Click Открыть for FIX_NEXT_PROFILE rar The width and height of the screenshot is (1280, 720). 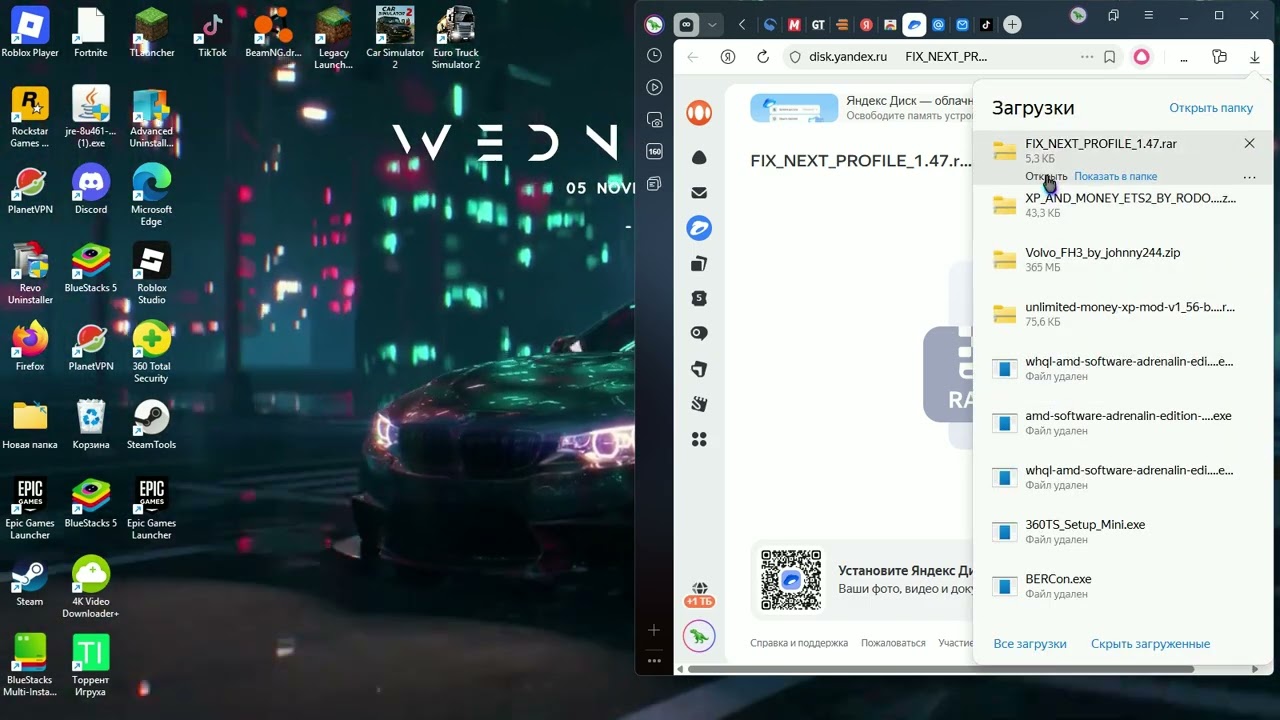(1046, 176)
